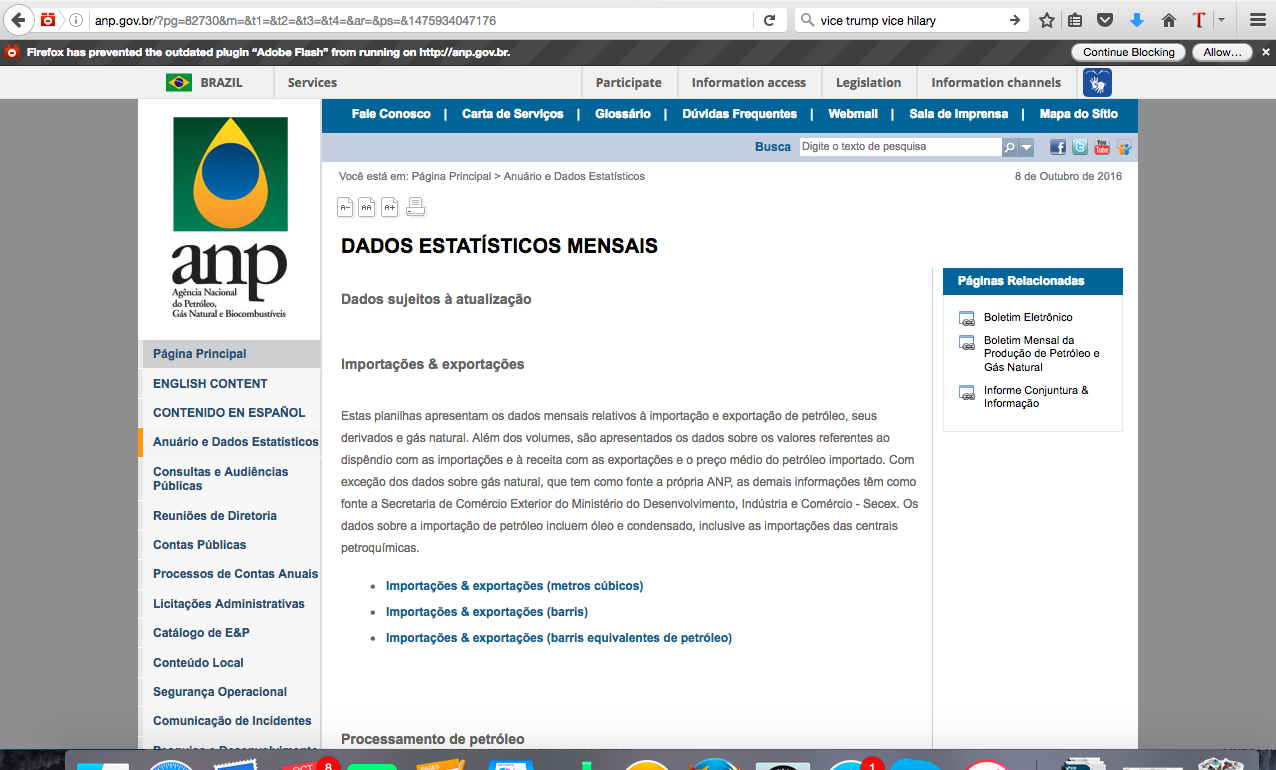
Task: Decrease font size with A- icon
Action: pos(345,207)
